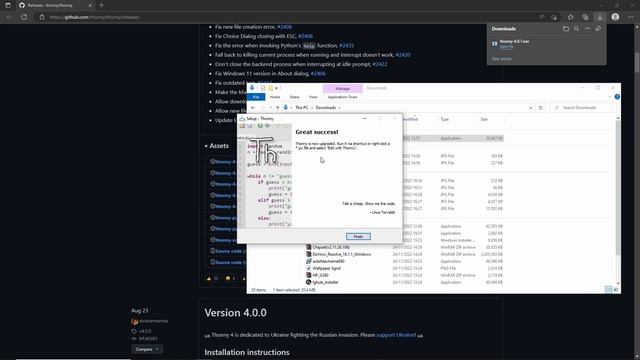
Task: Open the Home ribbon tab in File Explorer
Action: (x=275, y=97)
